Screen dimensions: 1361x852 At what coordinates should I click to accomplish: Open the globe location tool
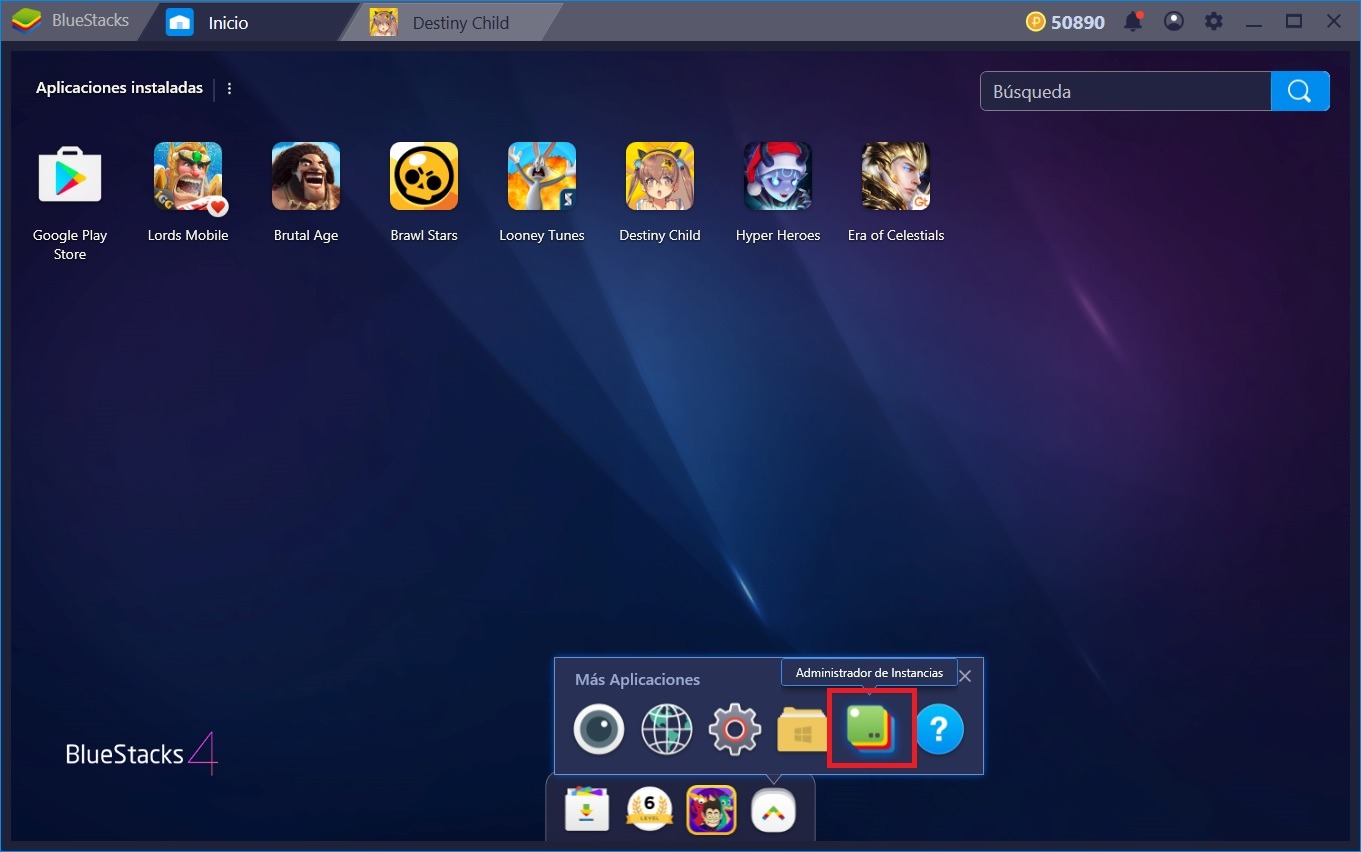click(x=667, y=730)
